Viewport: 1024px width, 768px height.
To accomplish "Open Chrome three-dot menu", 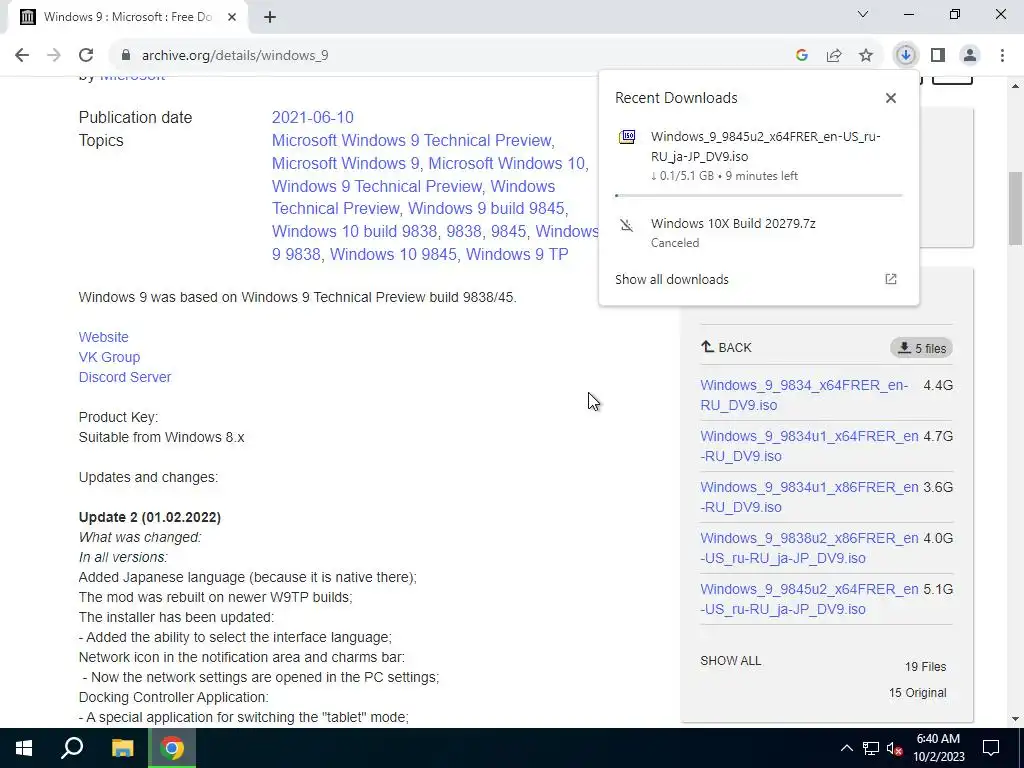I will click(1002, 56).
